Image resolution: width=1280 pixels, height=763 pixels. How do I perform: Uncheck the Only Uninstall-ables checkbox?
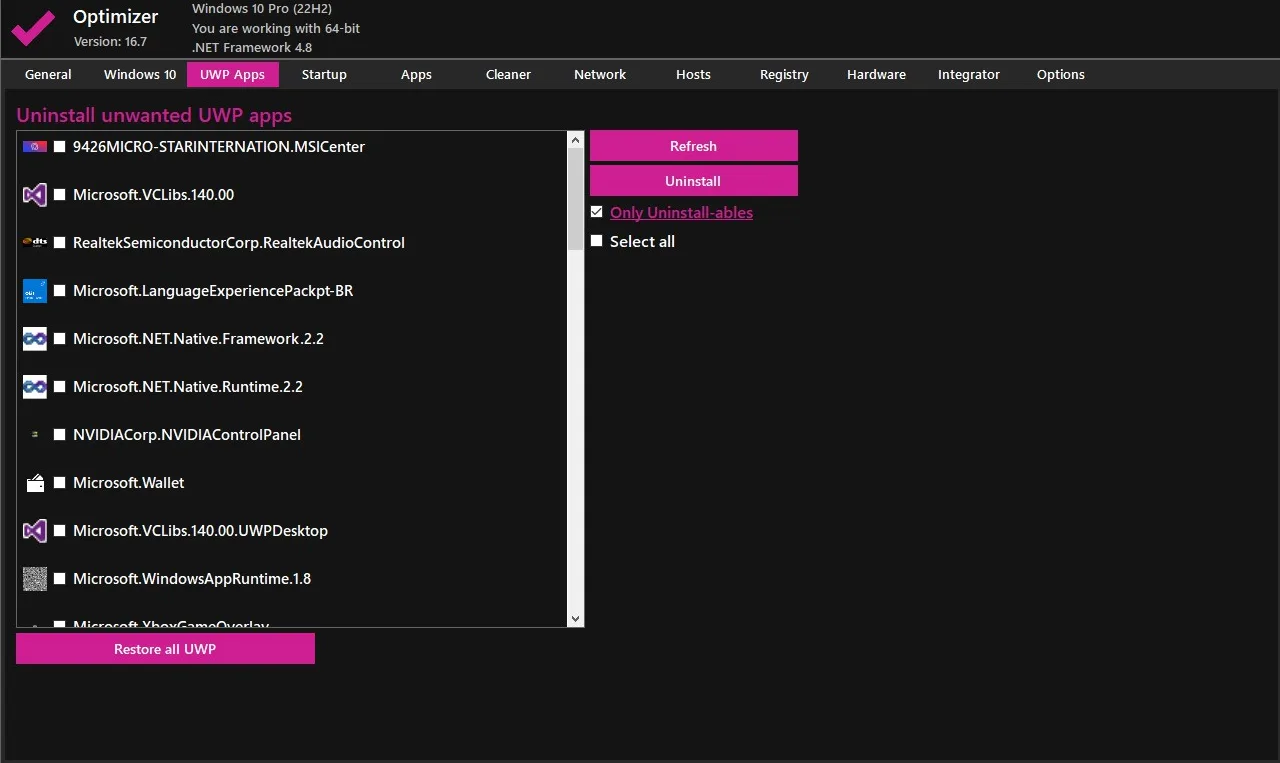(597, 212)
